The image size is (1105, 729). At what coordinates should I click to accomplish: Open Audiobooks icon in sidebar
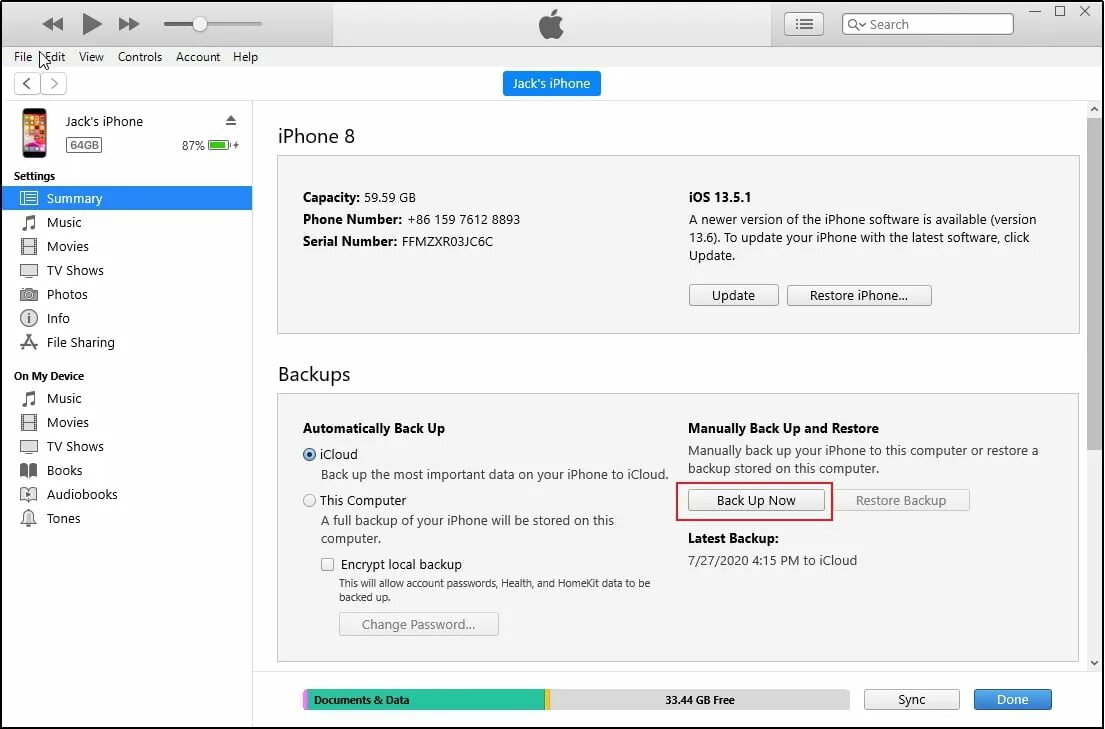click(29, 495)
